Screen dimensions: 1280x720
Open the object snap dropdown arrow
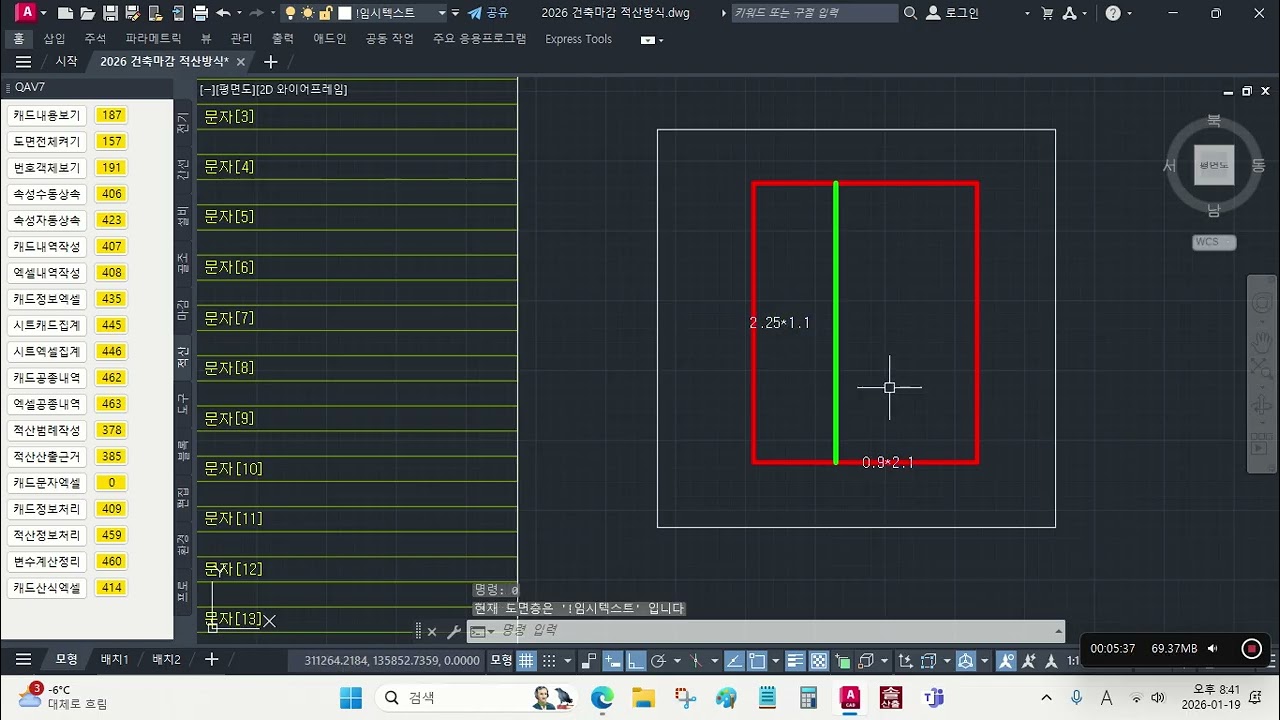tap(776, 662)
